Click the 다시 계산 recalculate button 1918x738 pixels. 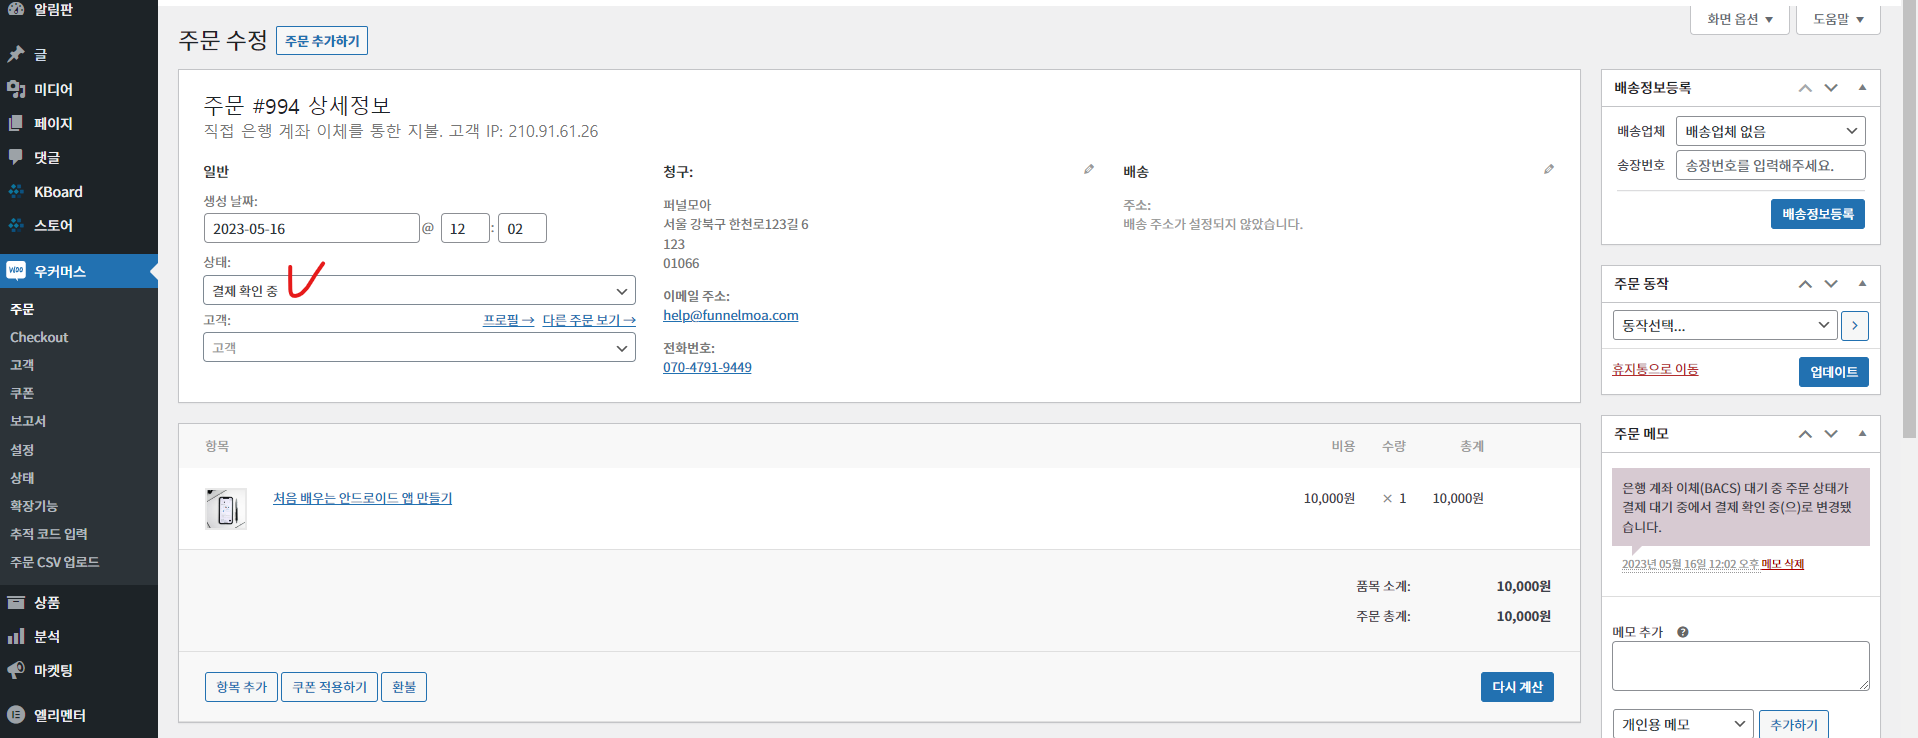click(x=1517, y=687)
